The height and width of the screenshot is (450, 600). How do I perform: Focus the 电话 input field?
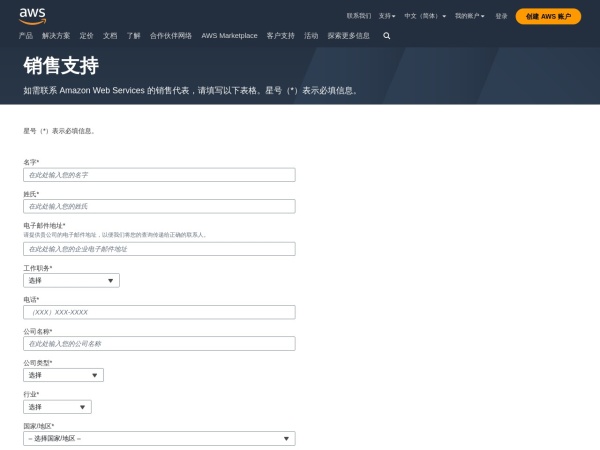coord(159,312)
